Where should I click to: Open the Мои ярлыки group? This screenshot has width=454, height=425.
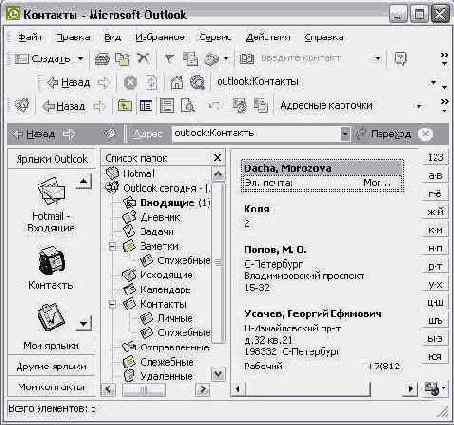(52, 346)
